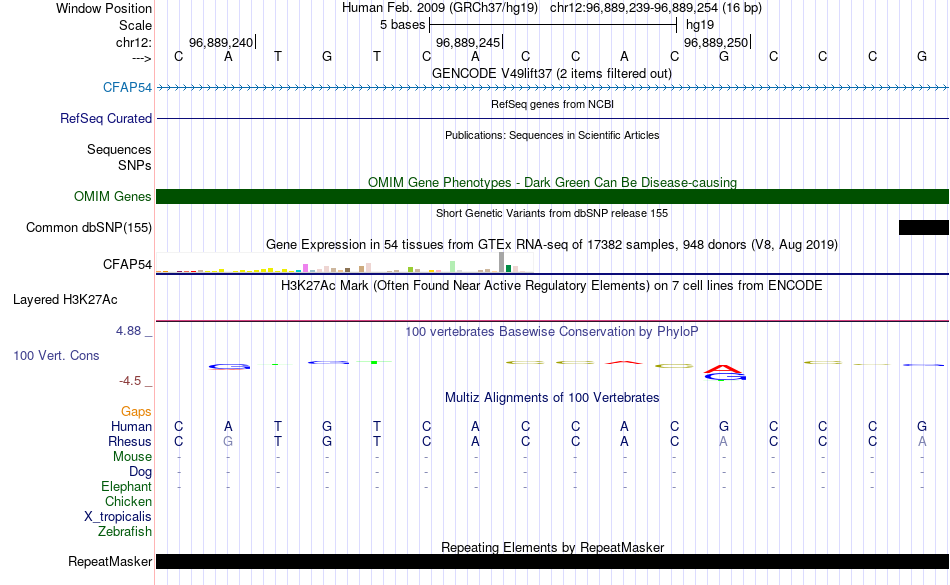The width and height of the screenshot is (950, 585).
Task: Open the Basewise Conservation by PhyloP title
Action: pos(552,331)
